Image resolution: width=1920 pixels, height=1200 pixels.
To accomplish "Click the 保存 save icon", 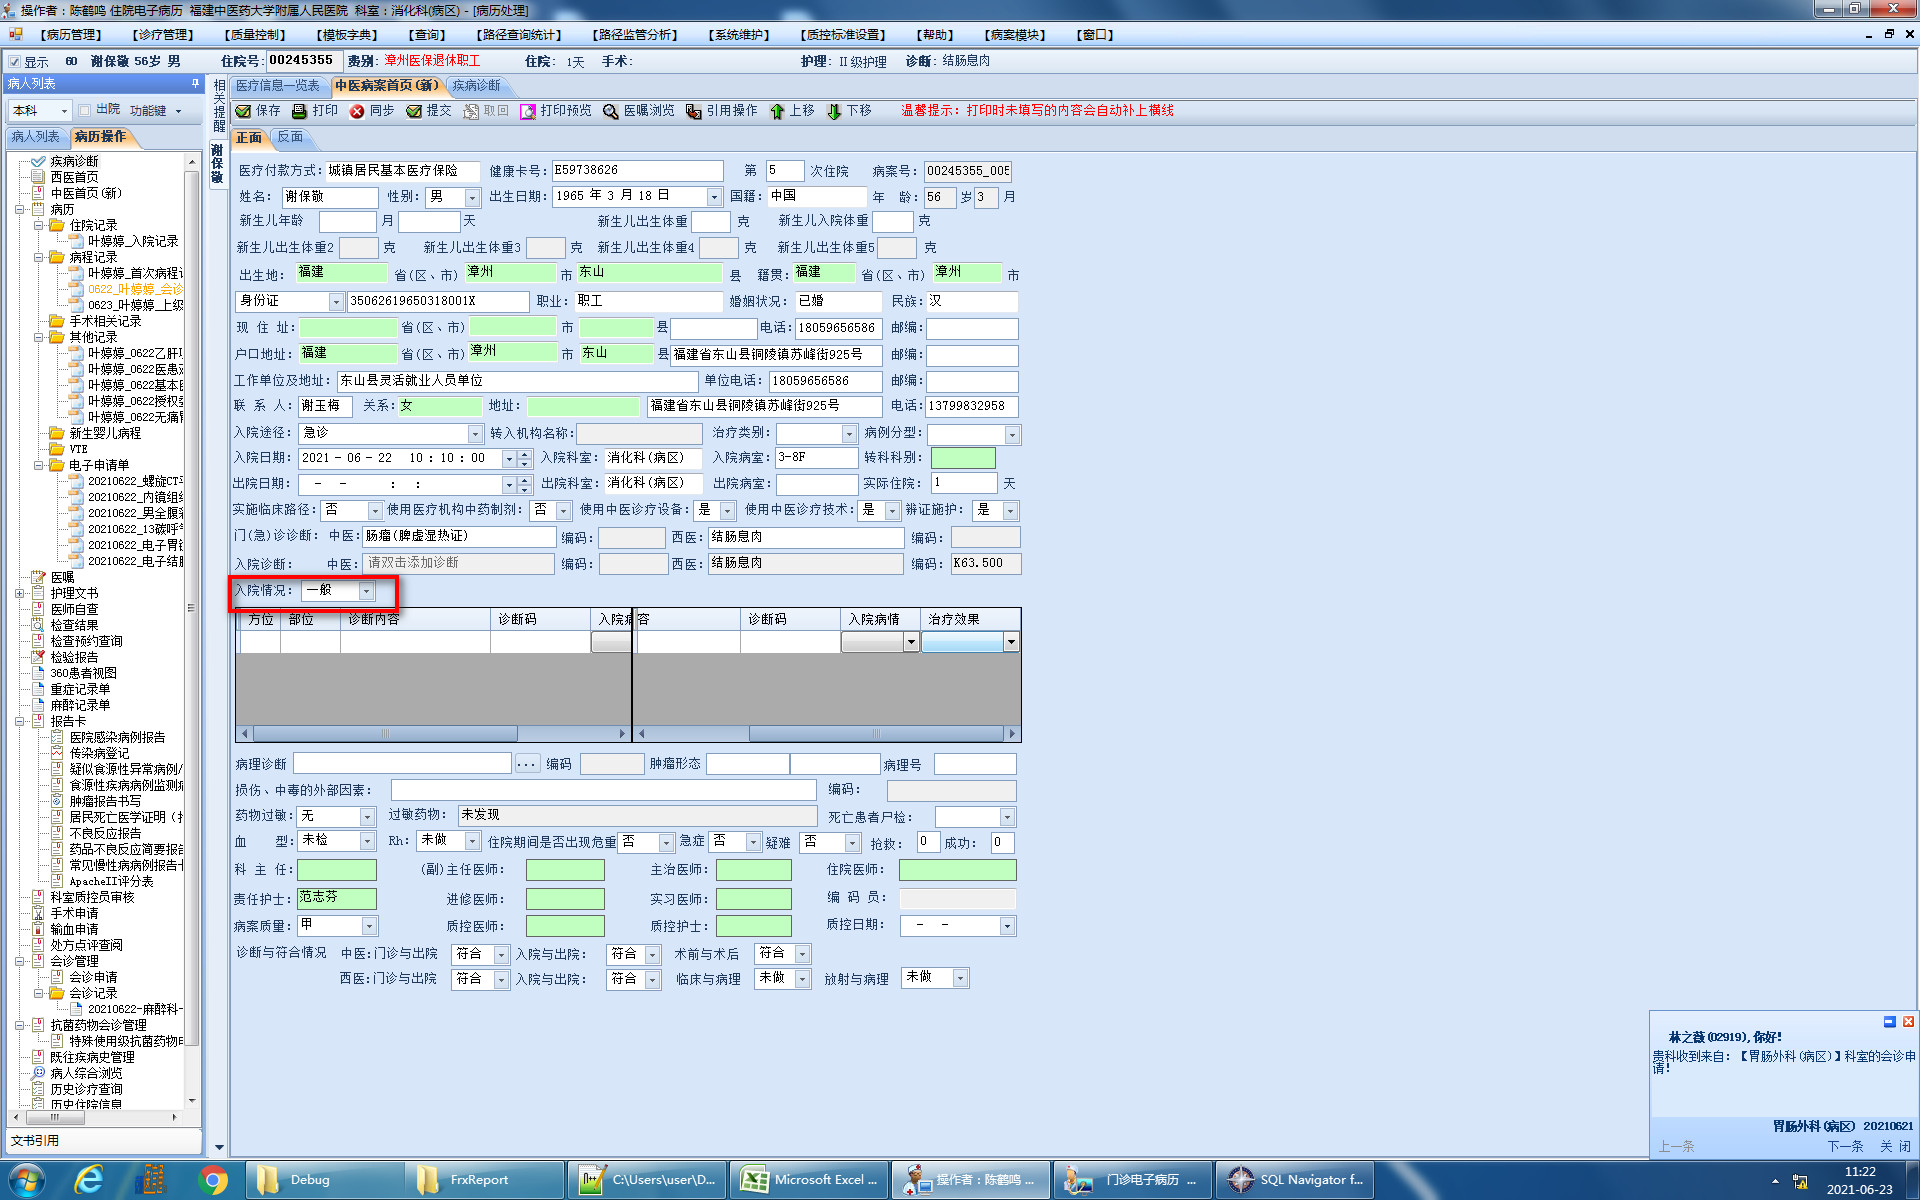I will coord(243,111).
